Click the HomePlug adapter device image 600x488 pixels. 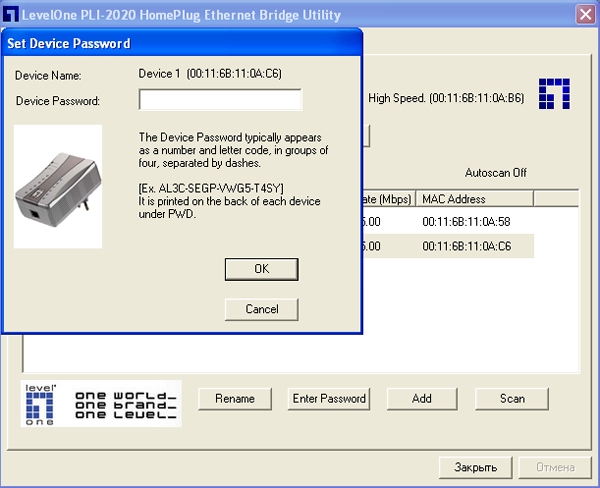tap(58, 187)
